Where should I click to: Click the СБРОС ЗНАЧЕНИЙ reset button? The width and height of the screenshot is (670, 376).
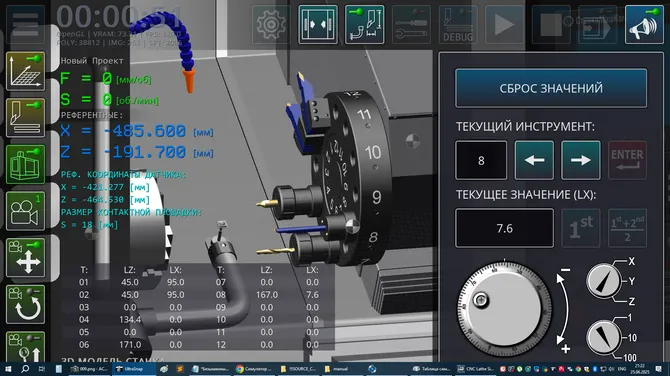(551, 88)
